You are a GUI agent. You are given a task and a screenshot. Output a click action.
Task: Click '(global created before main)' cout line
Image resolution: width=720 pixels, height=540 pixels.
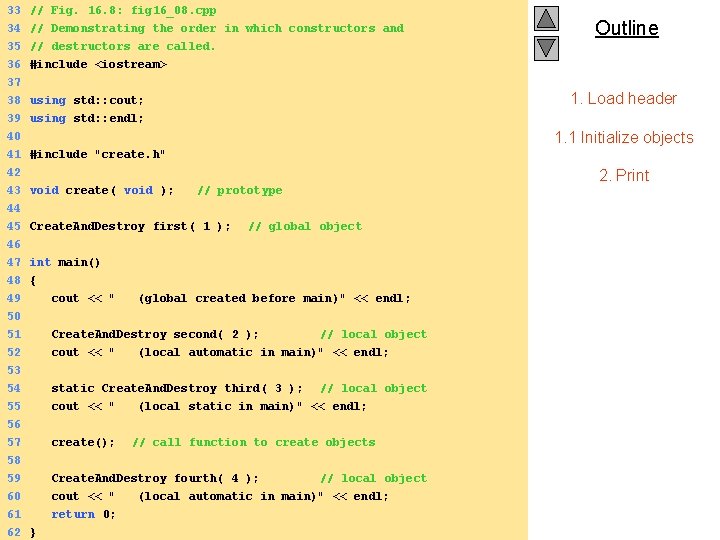coord(231,298)
